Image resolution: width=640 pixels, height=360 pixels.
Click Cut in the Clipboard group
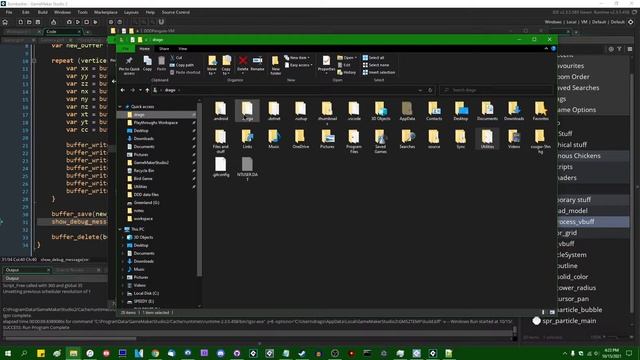(176, 58)
